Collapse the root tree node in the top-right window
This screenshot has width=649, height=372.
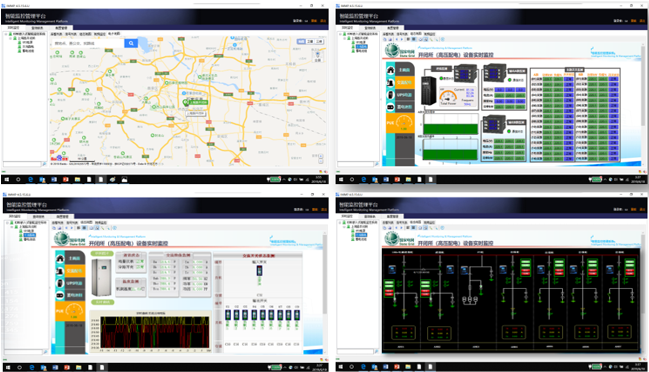(x=341, y=34)
